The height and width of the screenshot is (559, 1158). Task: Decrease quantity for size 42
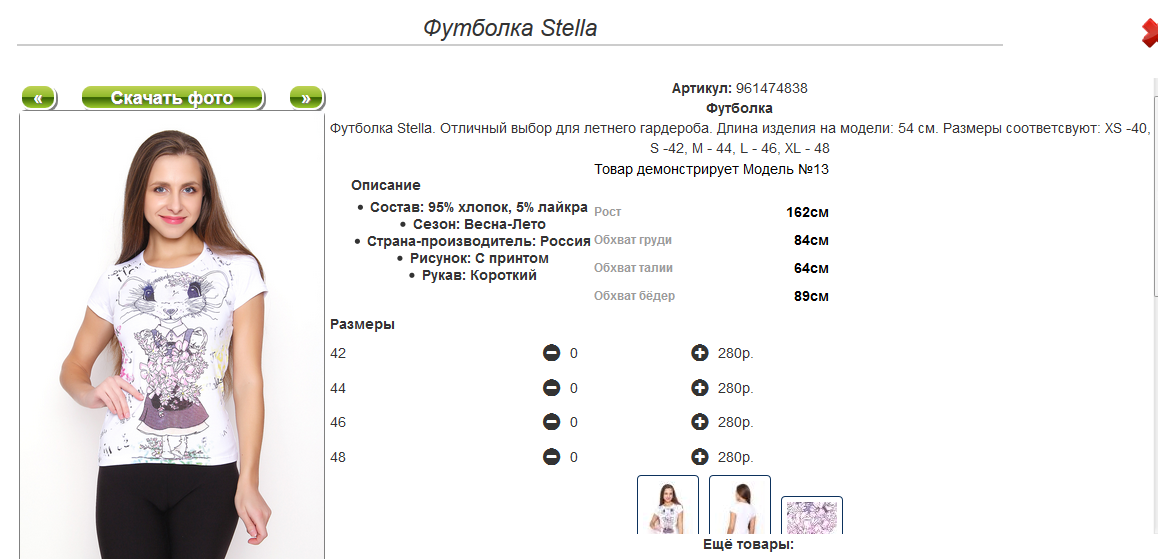coord(551,353)
